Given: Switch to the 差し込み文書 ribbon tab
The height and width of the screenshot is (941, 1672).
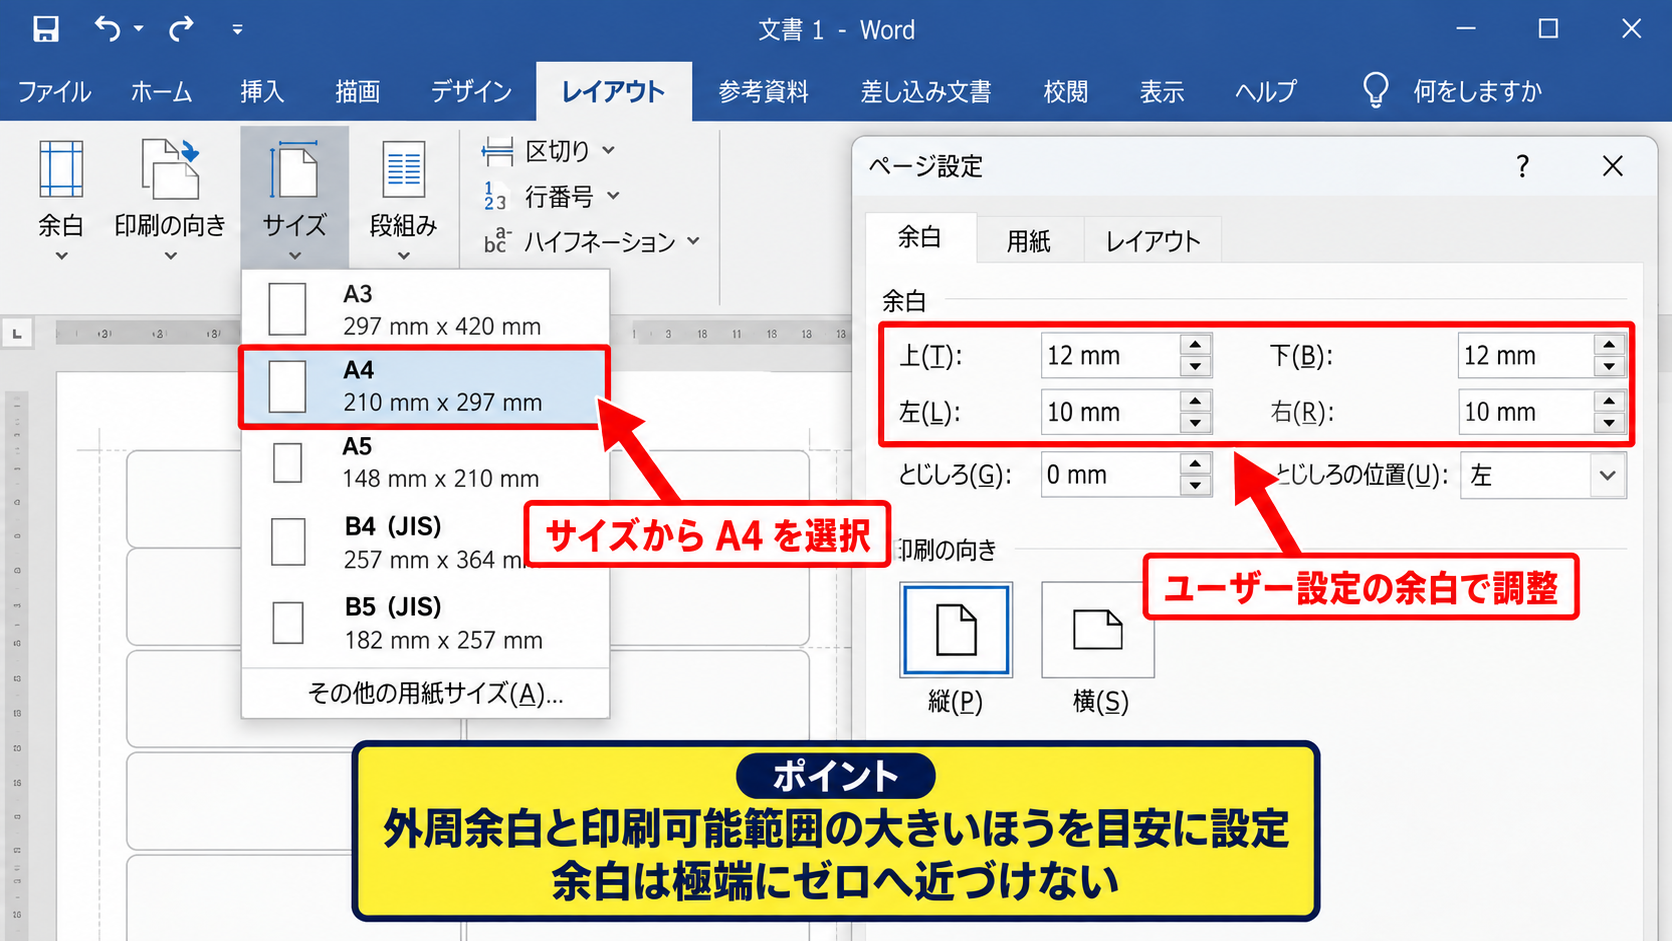Looking at the screenshot, I should (x=926, y=92).
